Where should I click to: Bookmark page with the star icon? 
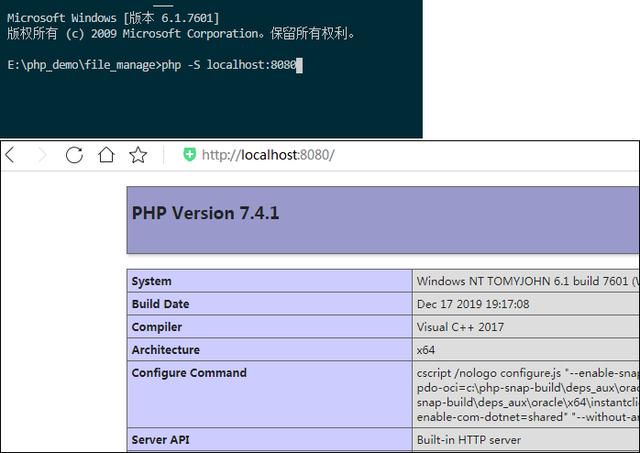pos(138,155)
